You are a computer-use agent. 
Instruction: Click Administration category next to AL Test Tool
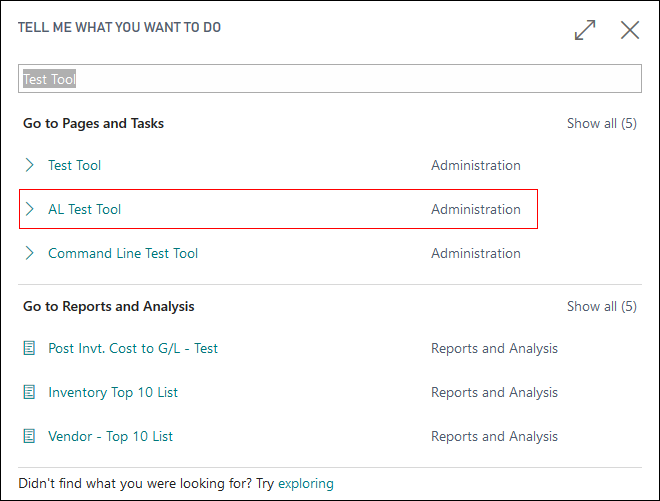coord(476,209)
